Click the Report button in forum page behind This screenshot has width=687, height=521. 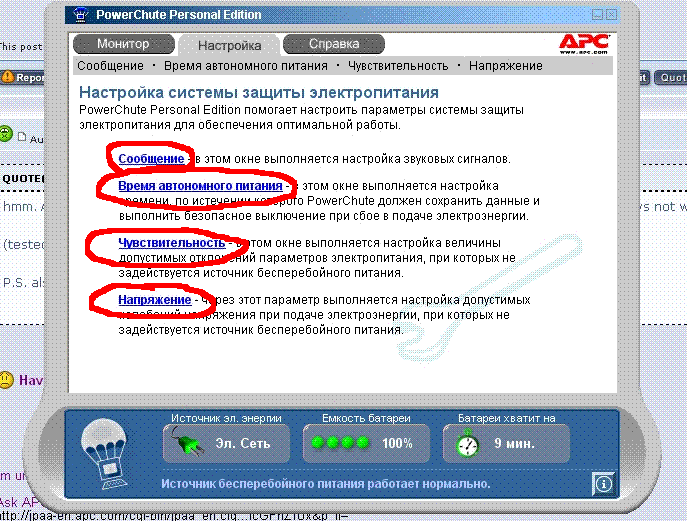tap(23, 78)
